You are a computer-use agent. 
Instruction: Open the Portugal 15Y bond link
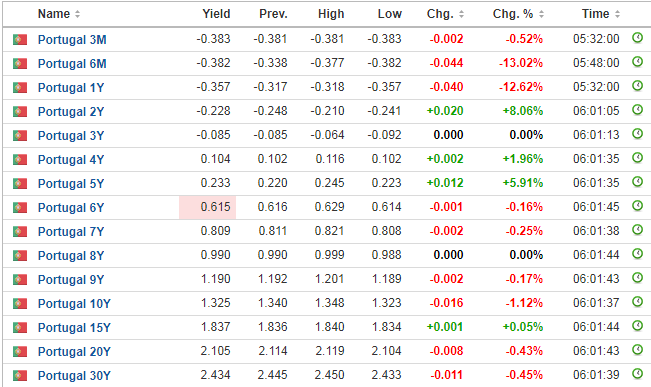(x=74, y=328)
